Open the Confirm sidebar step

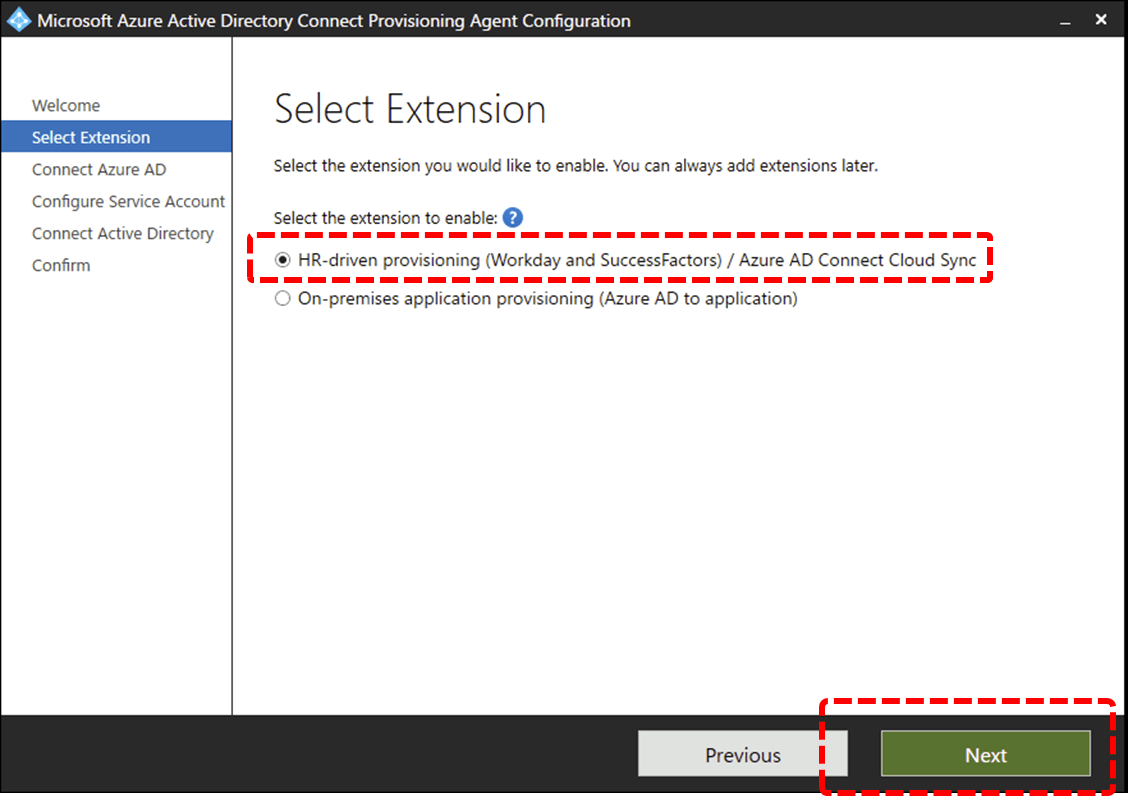click(61, 266)
